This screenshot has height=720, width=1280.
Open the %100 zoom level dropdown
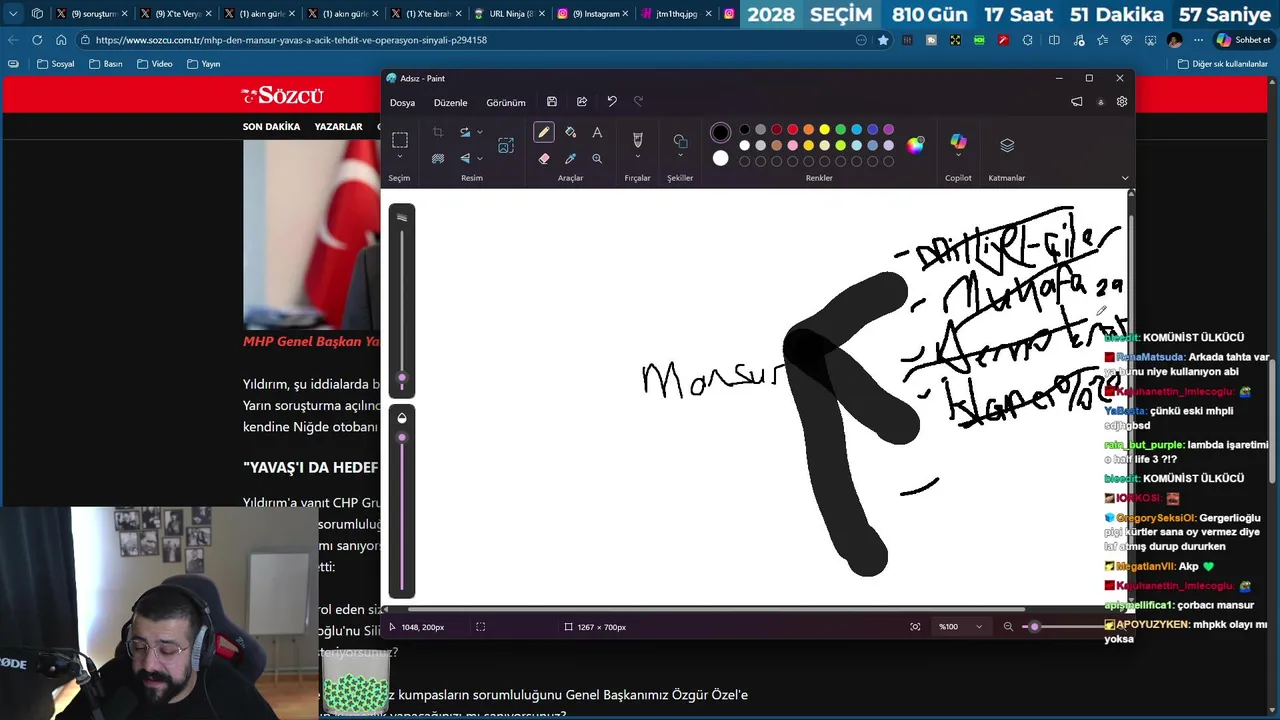coord(960,627)
